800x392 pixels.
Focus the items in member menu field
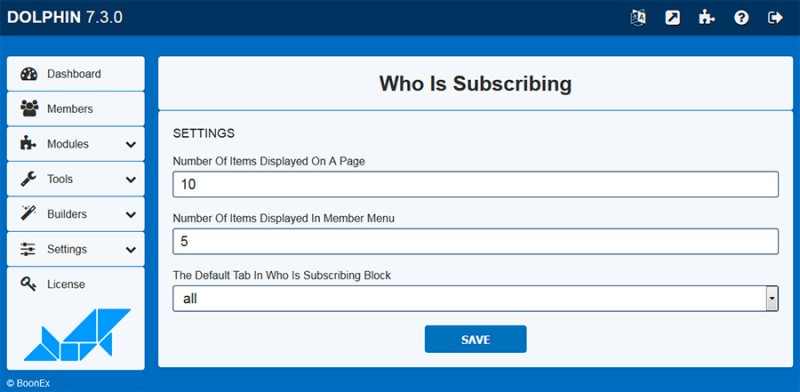[476, 241]
